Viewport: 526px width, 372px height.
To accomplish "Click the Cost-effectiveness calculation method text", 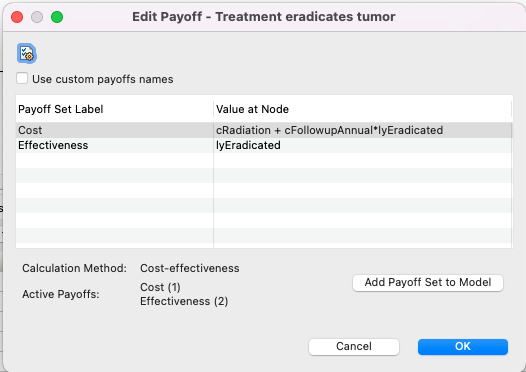I will [x=190, y=268].
